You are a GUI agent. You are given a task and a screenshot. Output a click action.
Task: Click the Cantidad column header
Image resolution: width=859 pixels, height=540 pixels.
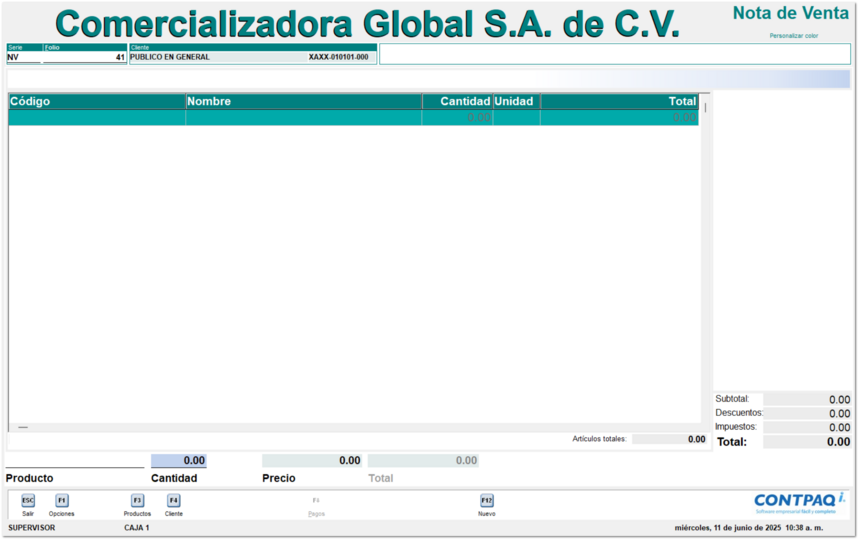(x=457, y=101)
